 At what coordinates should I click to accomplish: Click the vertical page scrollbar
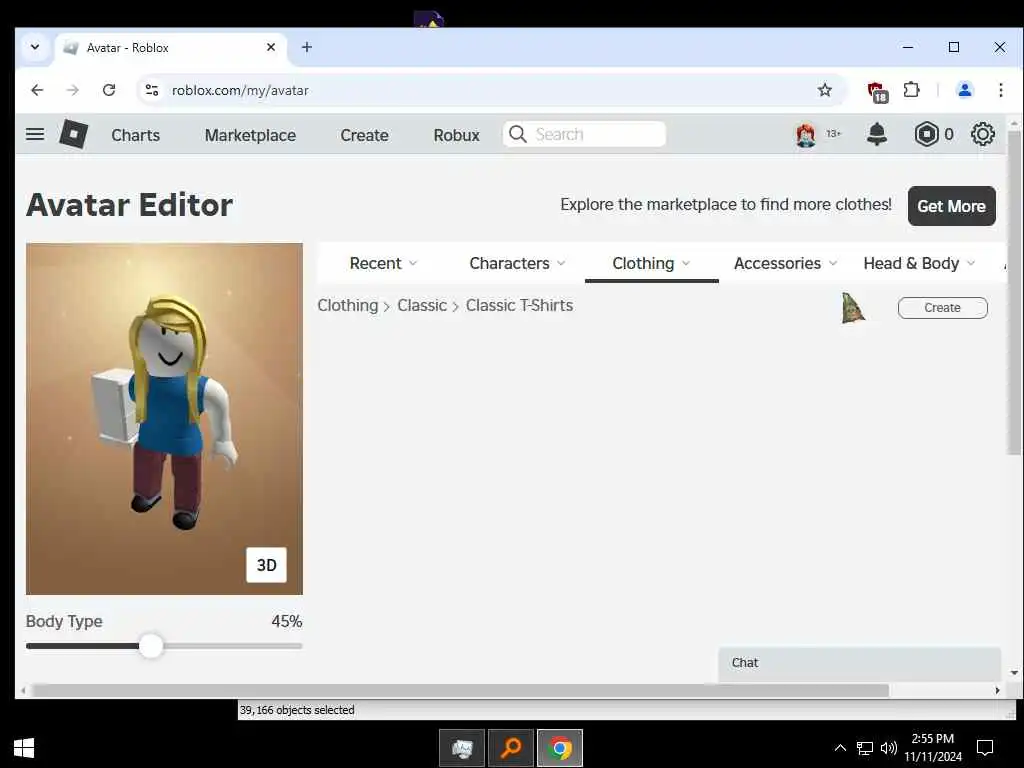click(x=1014, y=293)
